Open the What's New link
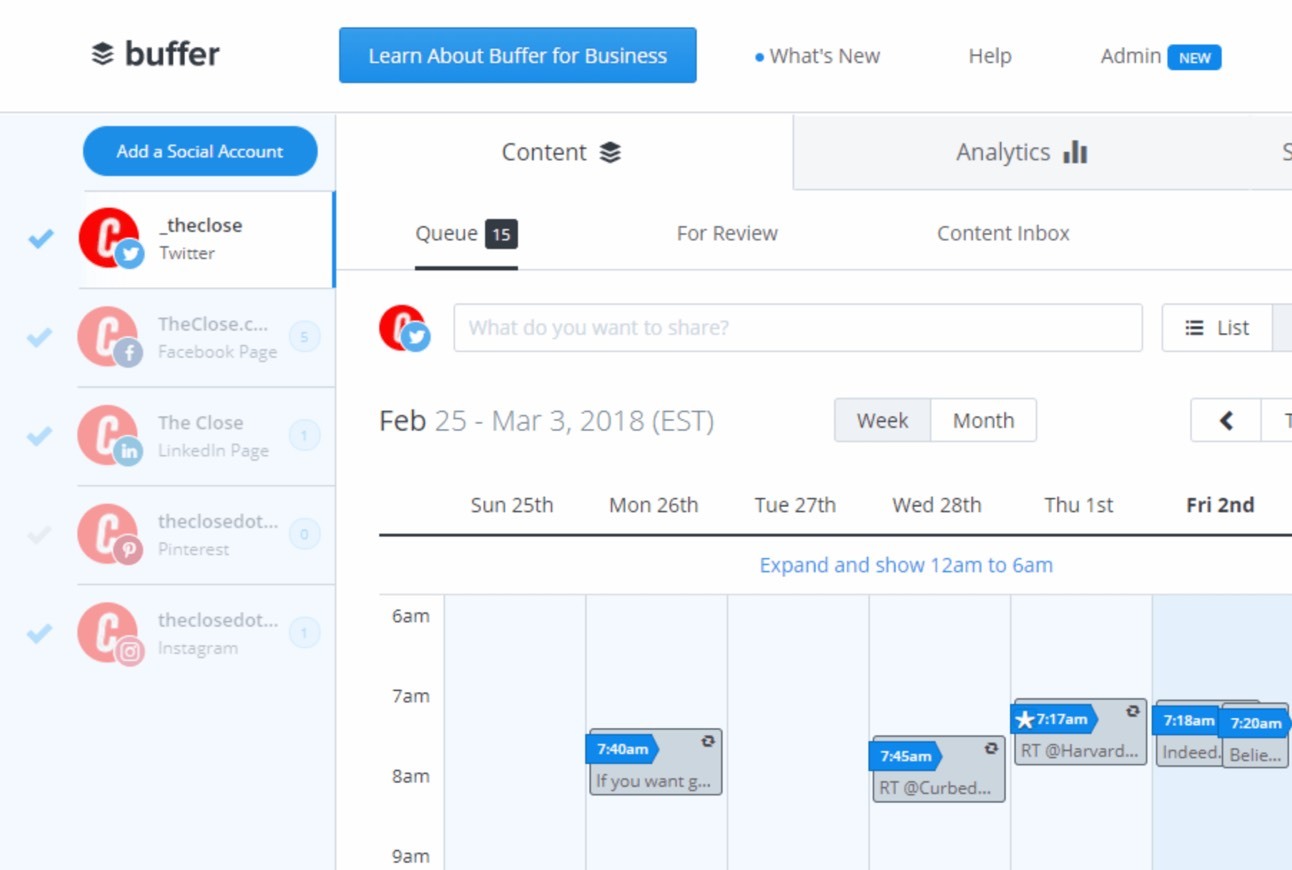 pyautogui.click(x=818, y=56)
